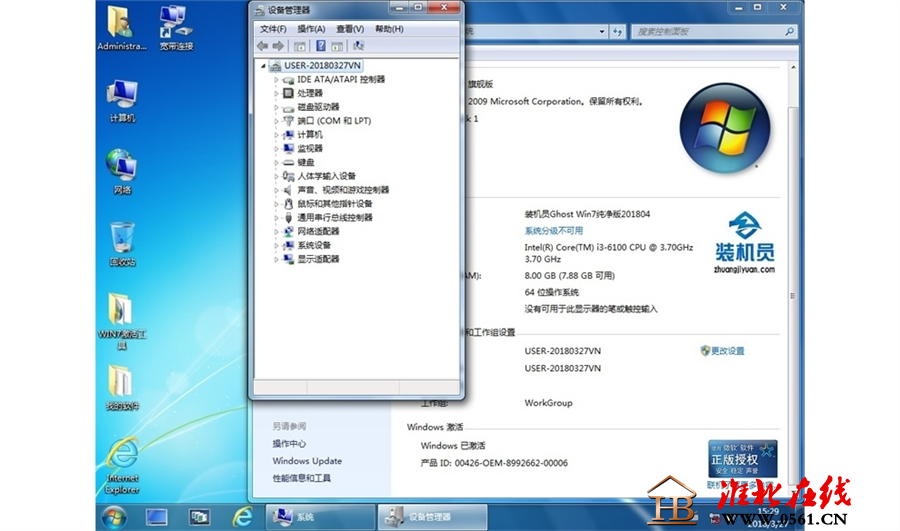Open the 操作中心 link
900x531 pixels.
(x=289, y=444)
